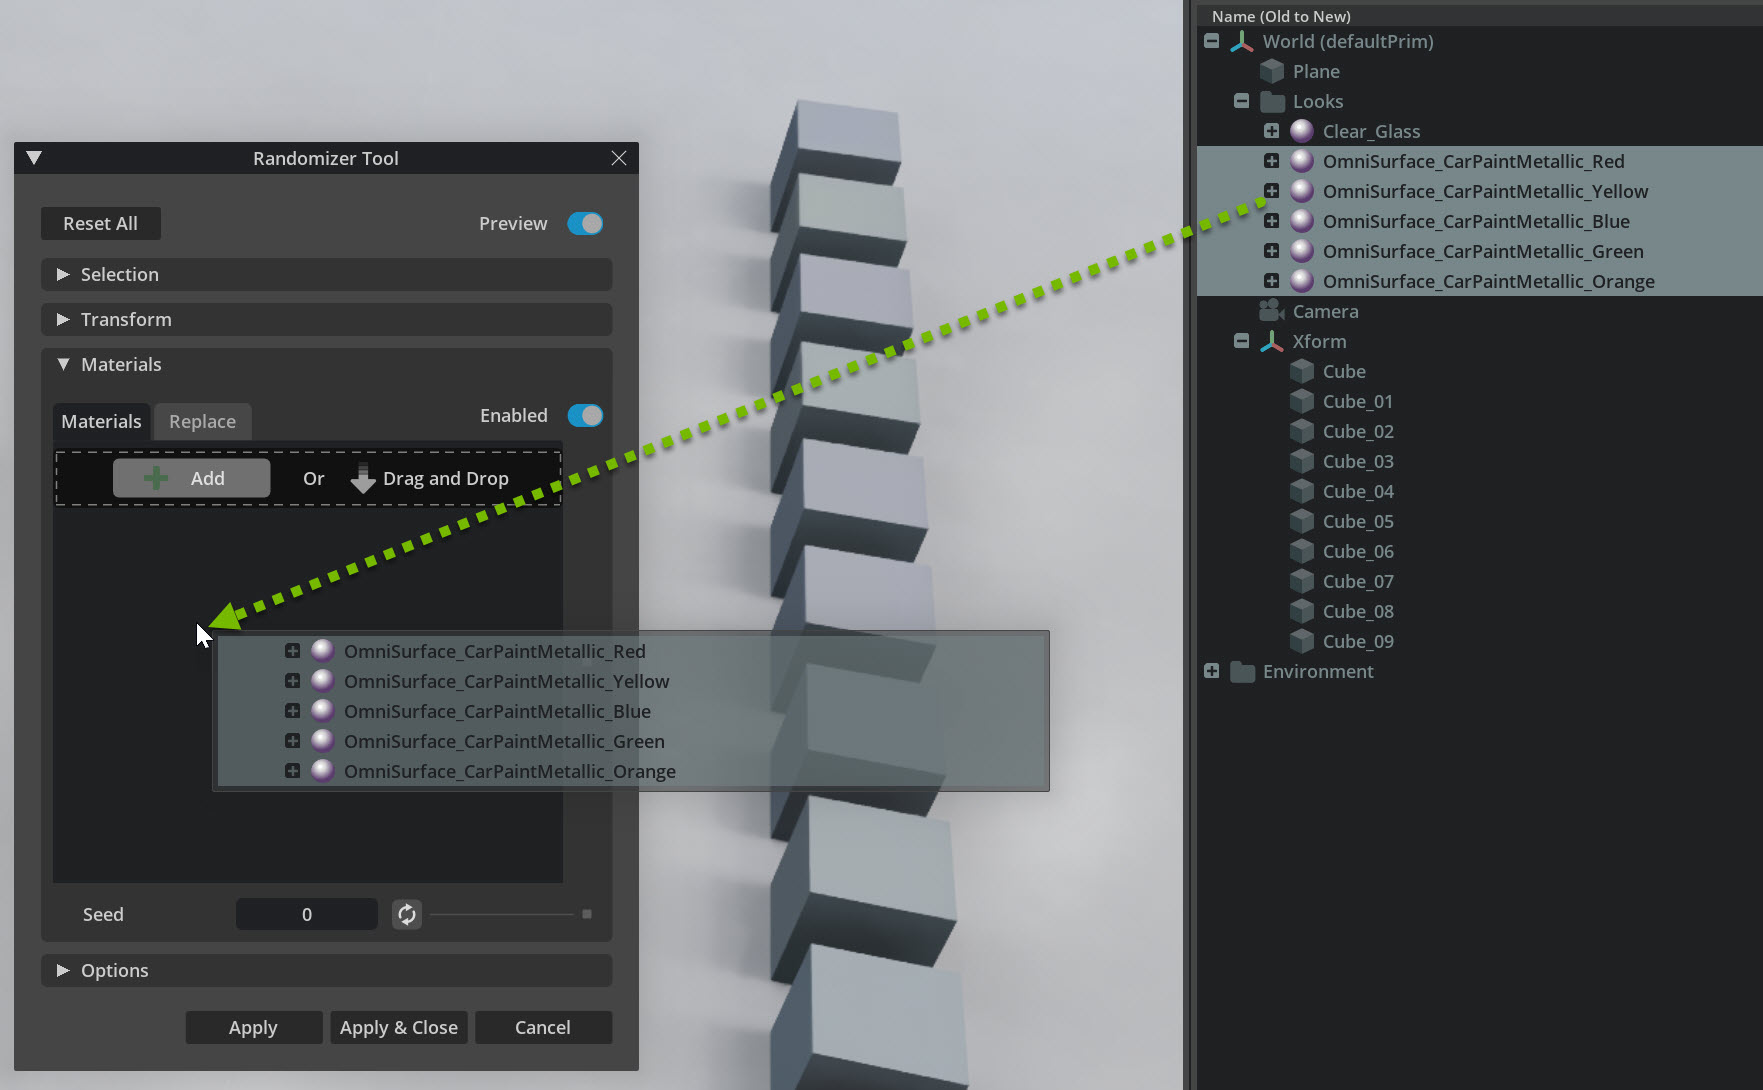Click the Apply button
The height and width of the screenshot is (1090, 1763).
tap(253, 1027)
